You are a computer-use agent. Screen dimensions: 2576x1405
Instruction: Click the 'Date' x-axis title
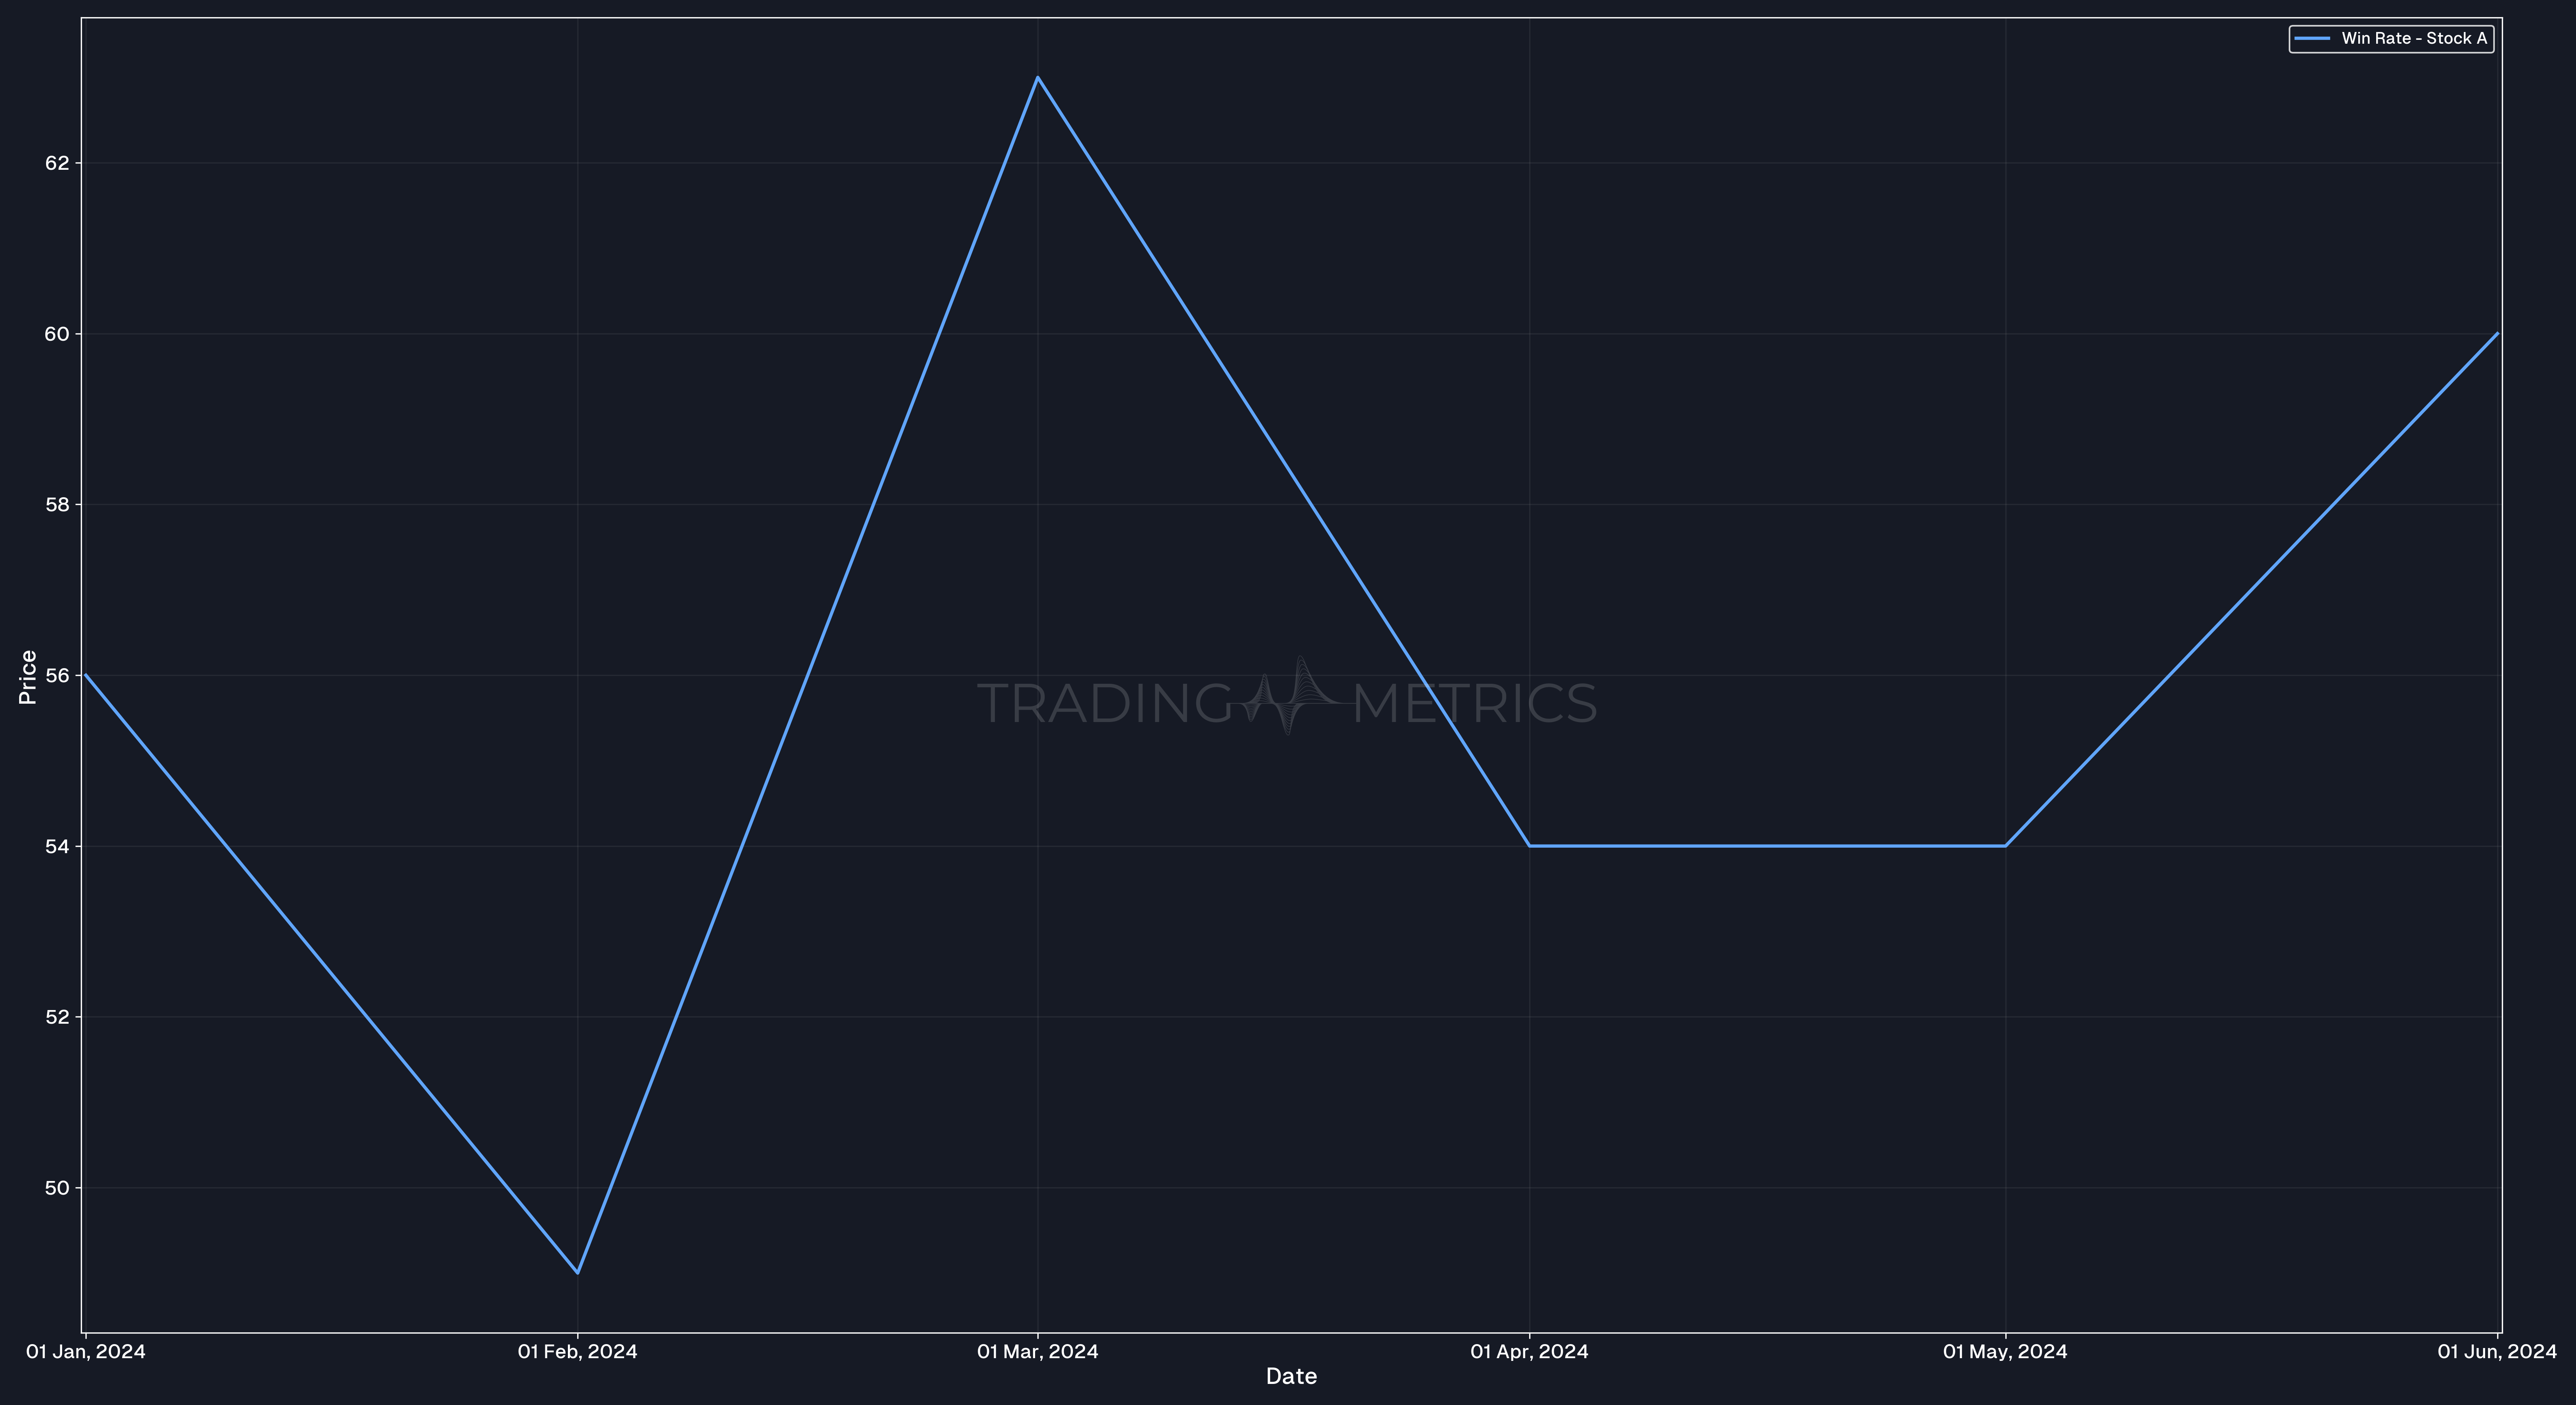click(1291, 1376)
